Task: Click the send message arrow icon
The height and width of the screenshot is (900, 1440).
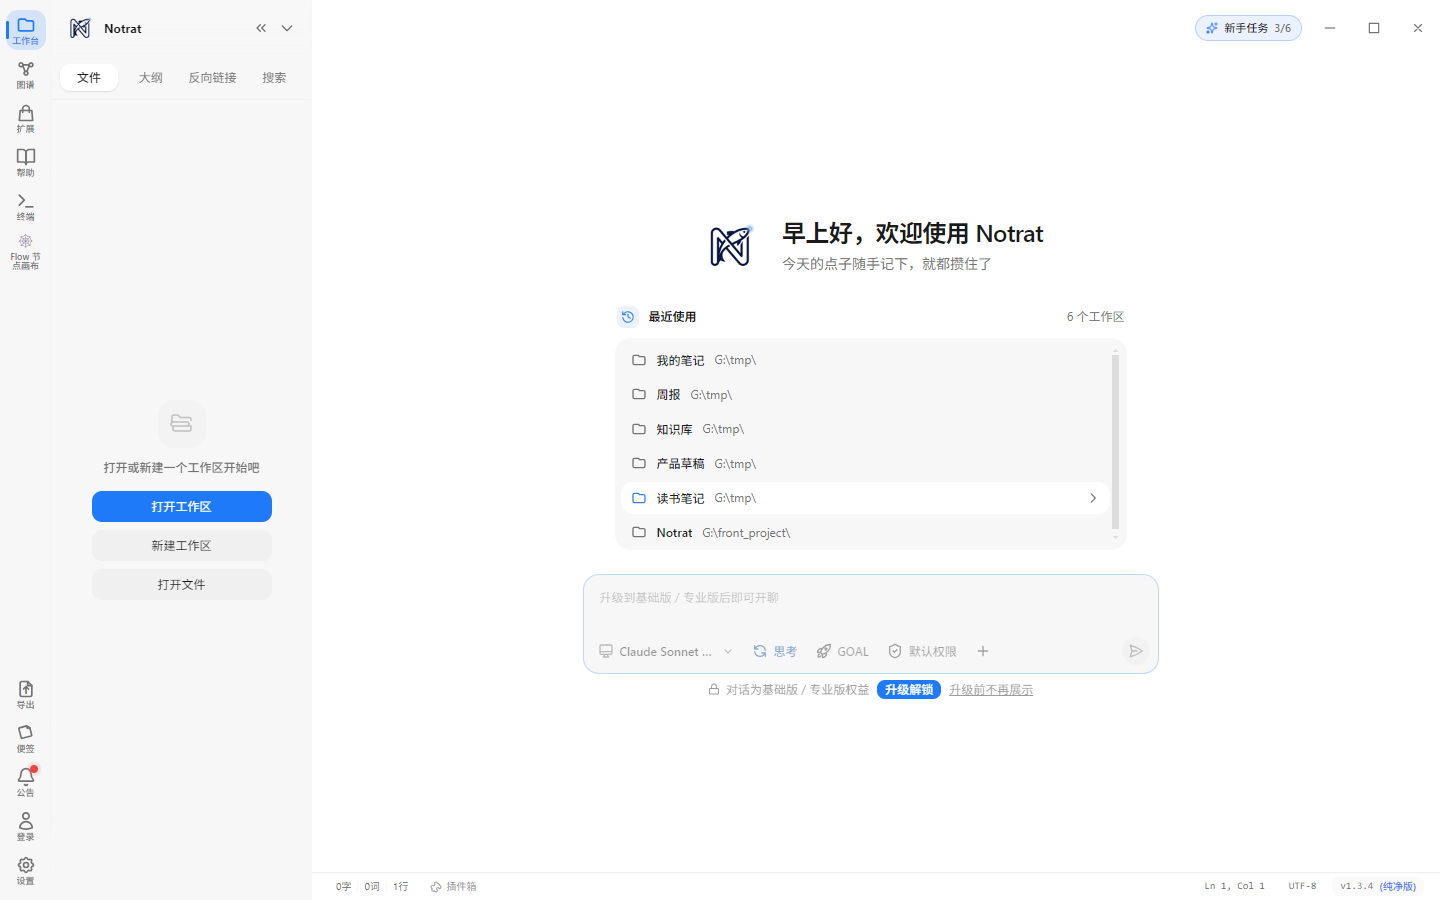Action: (x=1135, y=651)
